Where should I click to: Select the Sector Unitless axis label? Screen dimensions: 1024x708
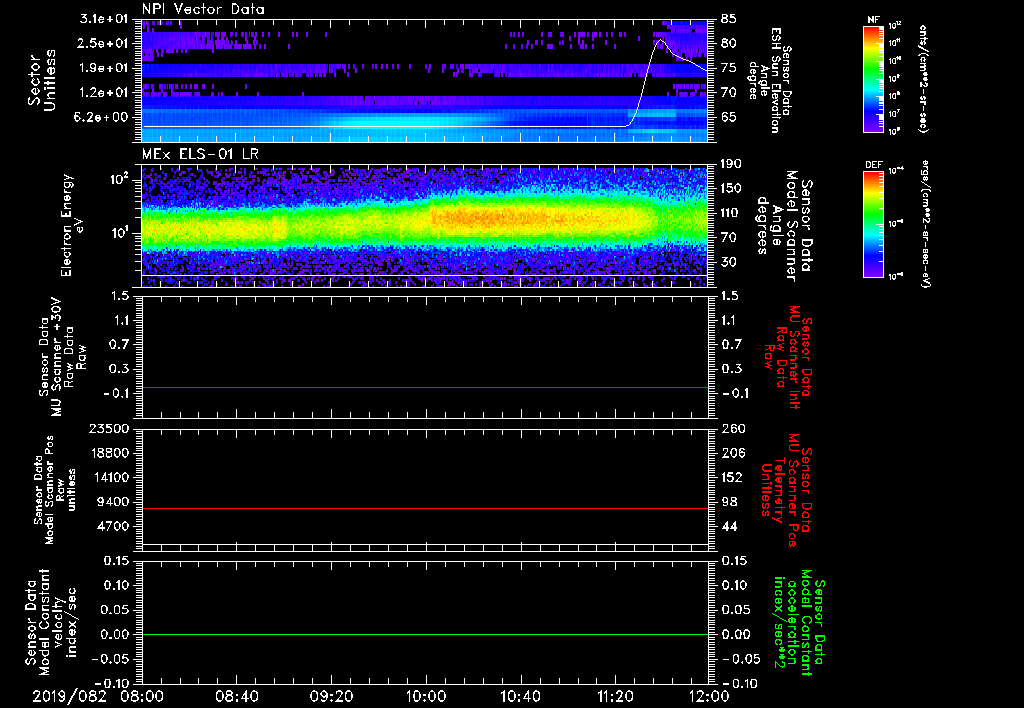click(40, 80)
